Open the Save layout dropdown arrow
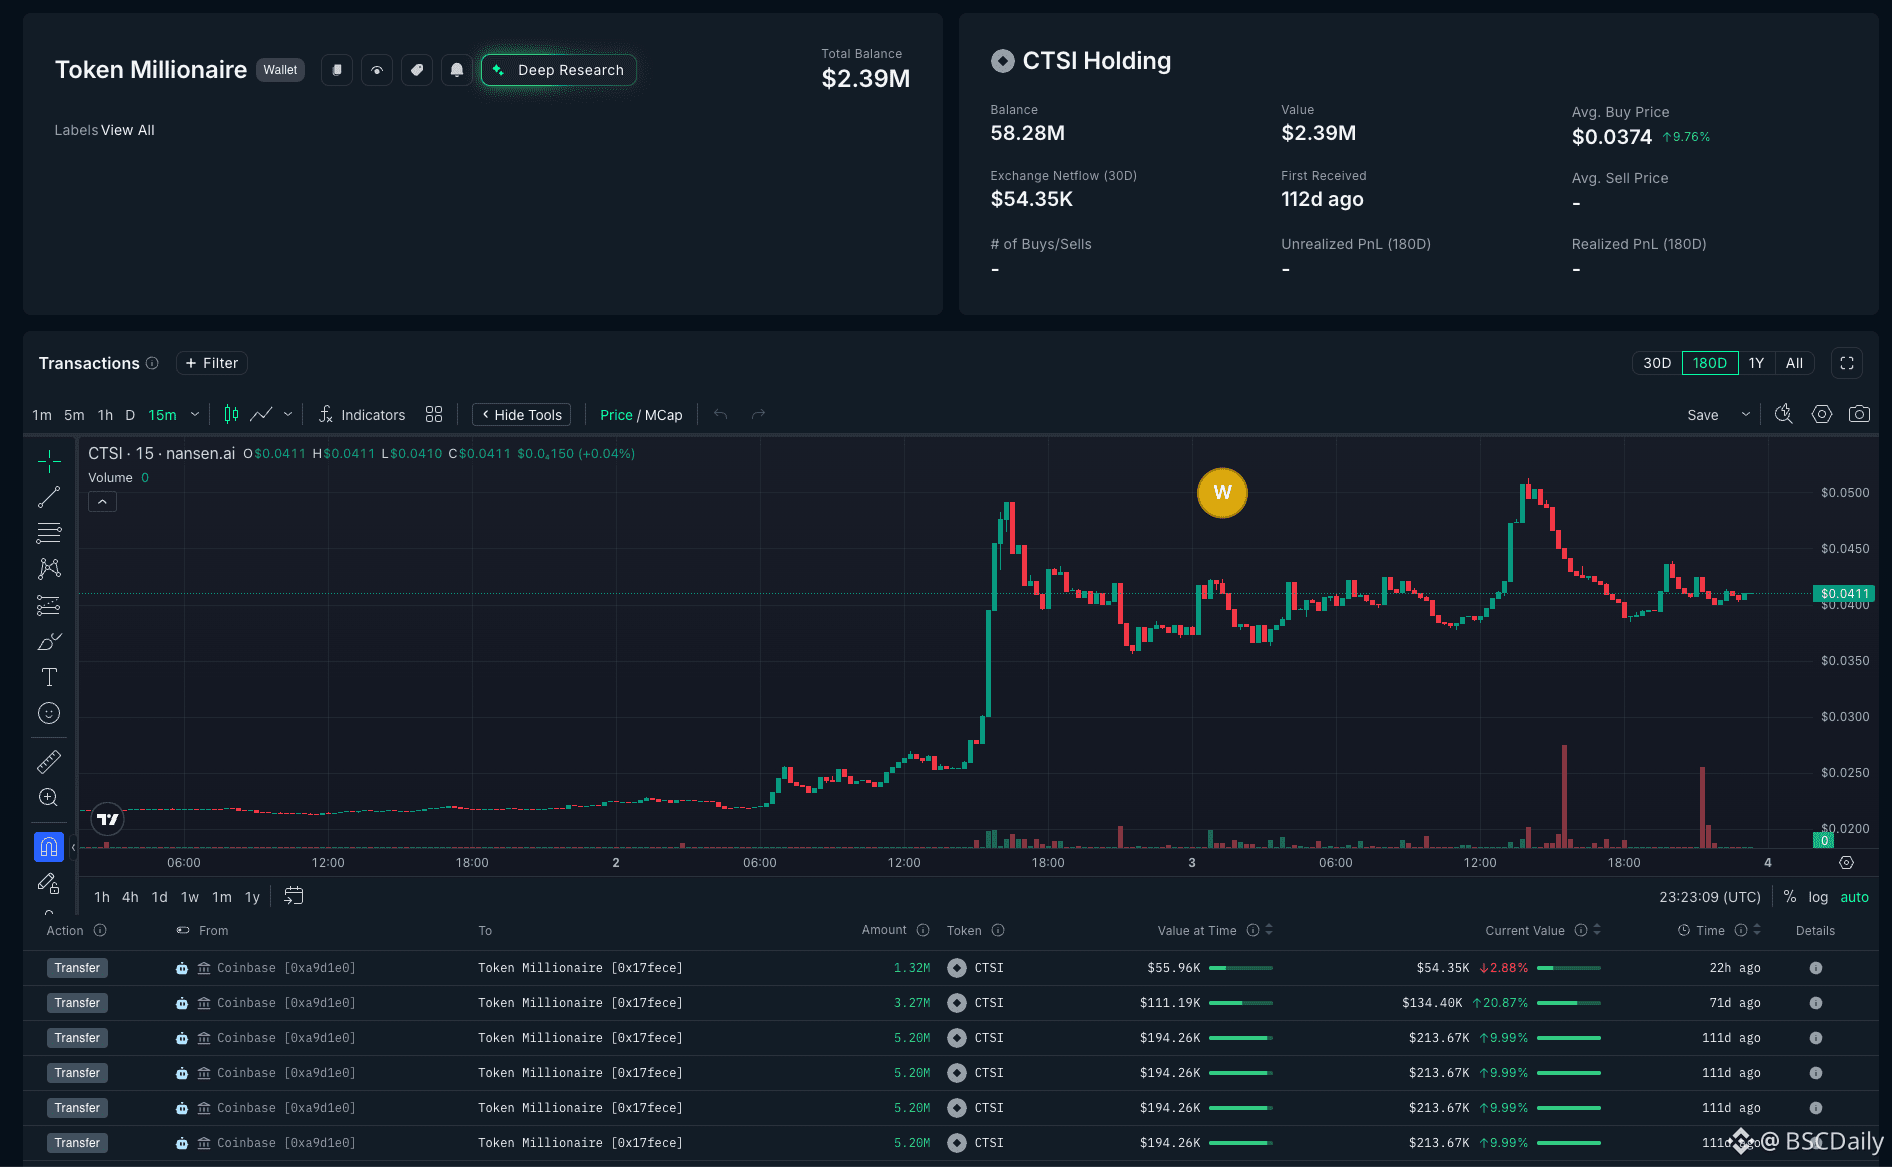Viewport: 1892px width, 1167px height. coord(1746,414)
